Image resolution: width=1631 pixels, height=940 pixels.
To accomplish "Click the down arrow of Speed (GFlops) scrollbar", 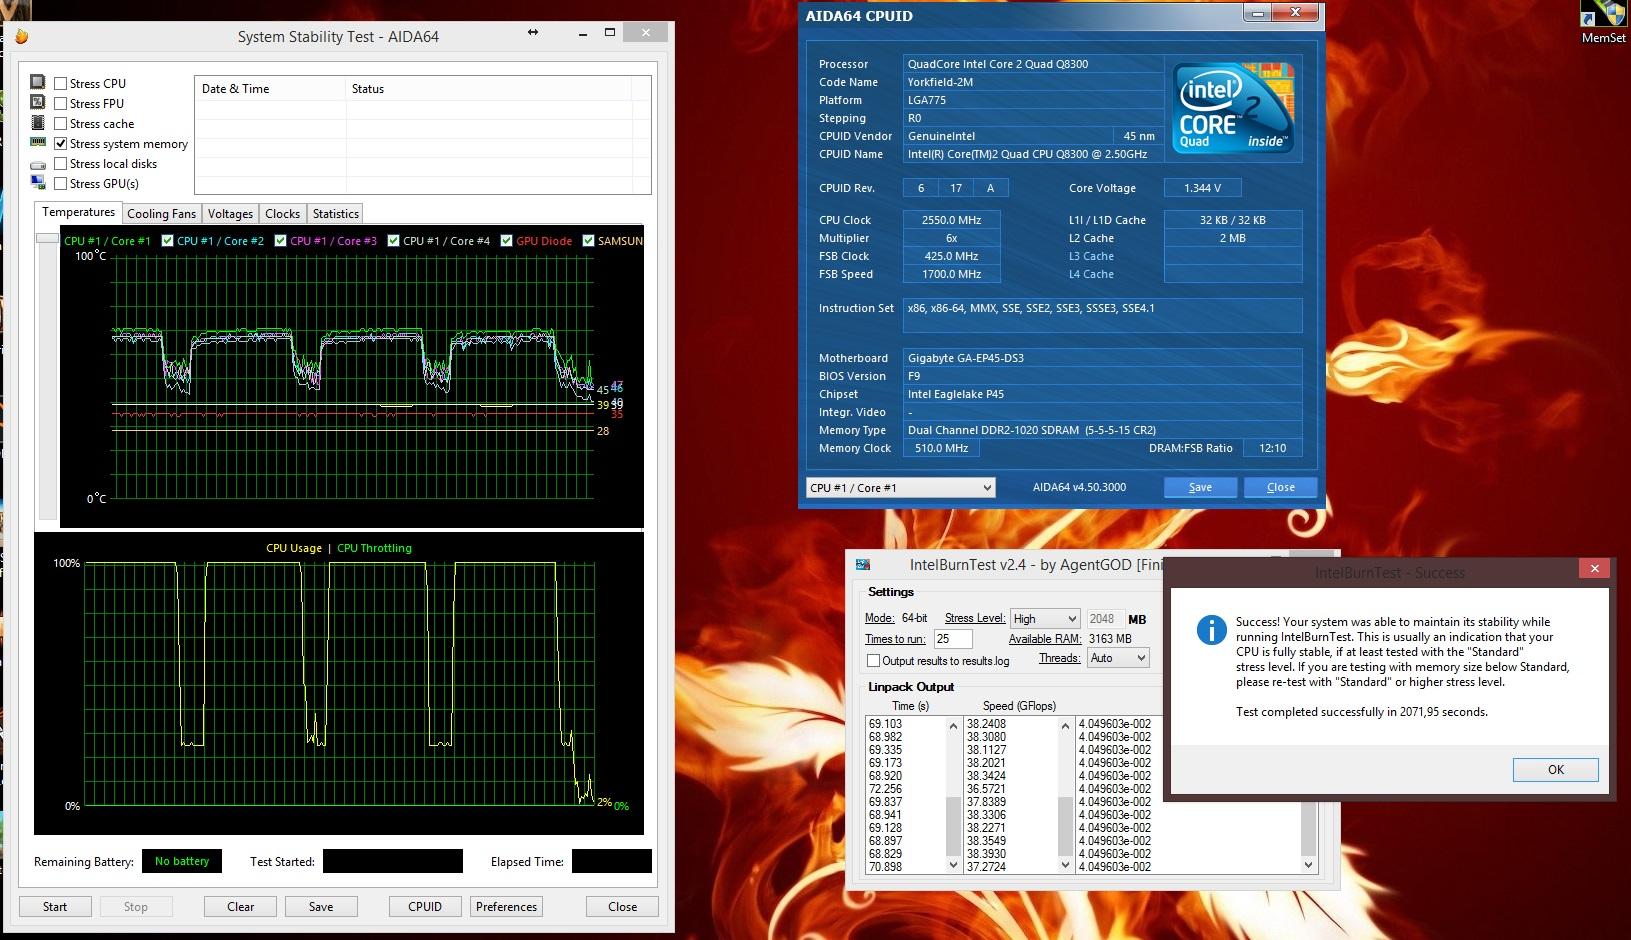I will tap(1066, 865).
